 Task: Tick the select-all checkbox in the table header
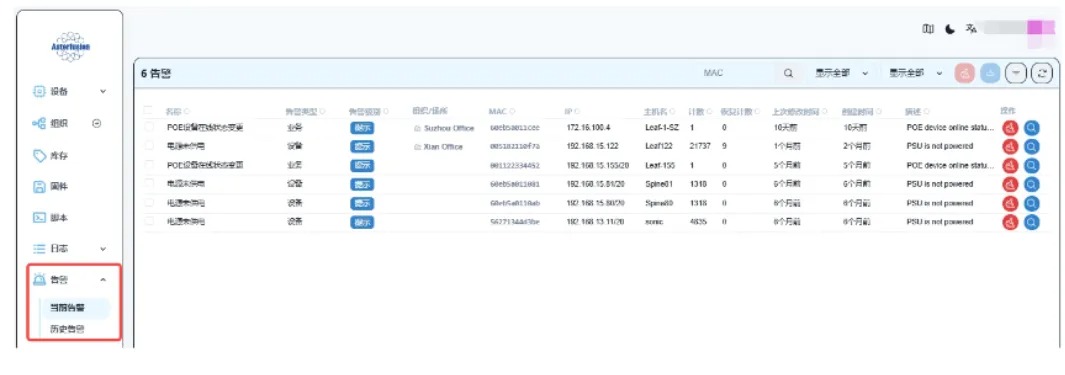point(149,111)
